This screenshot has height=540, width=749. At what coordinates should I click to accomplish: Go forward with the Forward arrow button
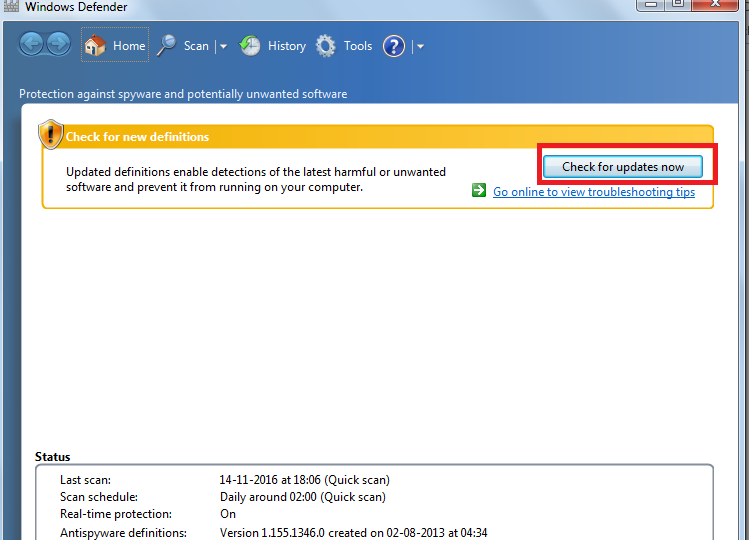[x=59, y=45]
